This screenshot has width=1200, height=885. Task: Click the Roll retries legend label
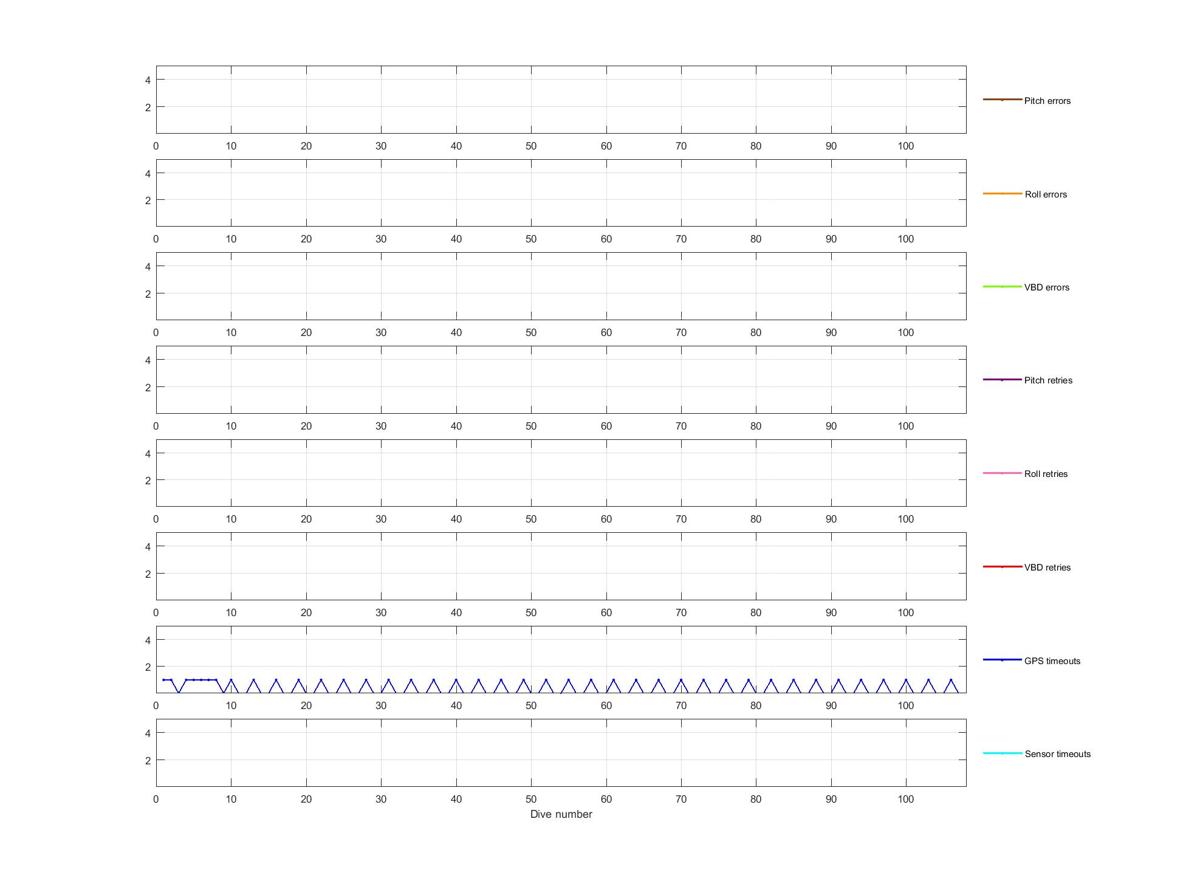1046,474
